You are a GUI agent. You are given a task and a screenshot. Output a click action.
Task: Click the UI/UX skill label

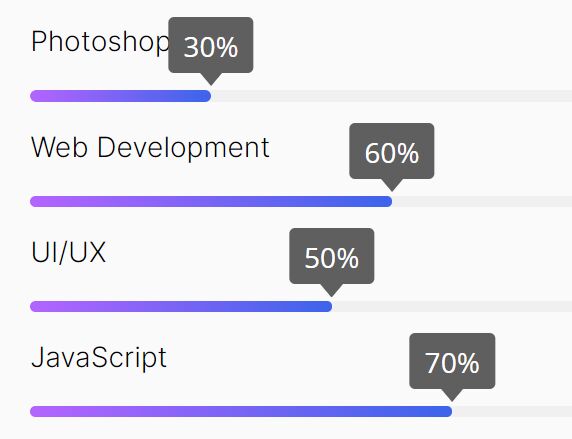point(68,252)
